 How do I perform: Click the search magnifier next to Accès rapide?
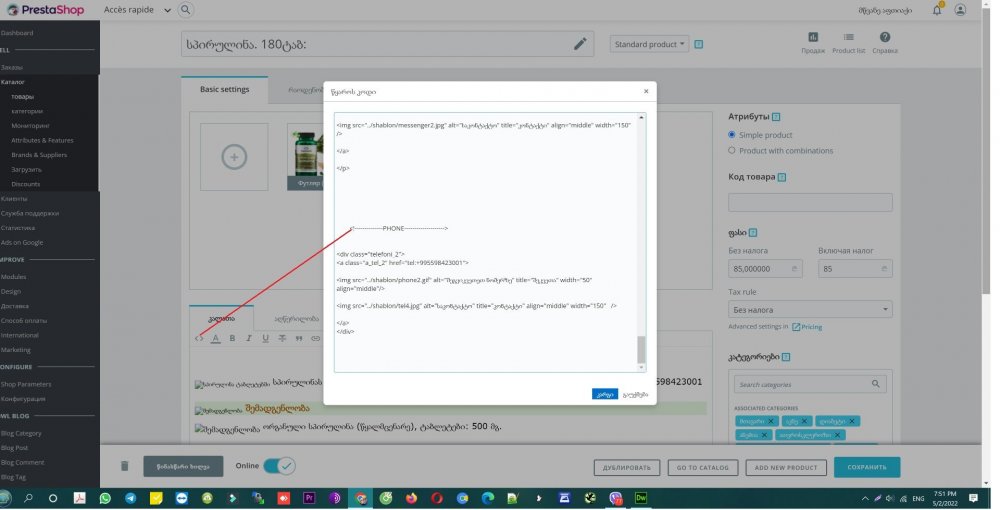[186, 10]
